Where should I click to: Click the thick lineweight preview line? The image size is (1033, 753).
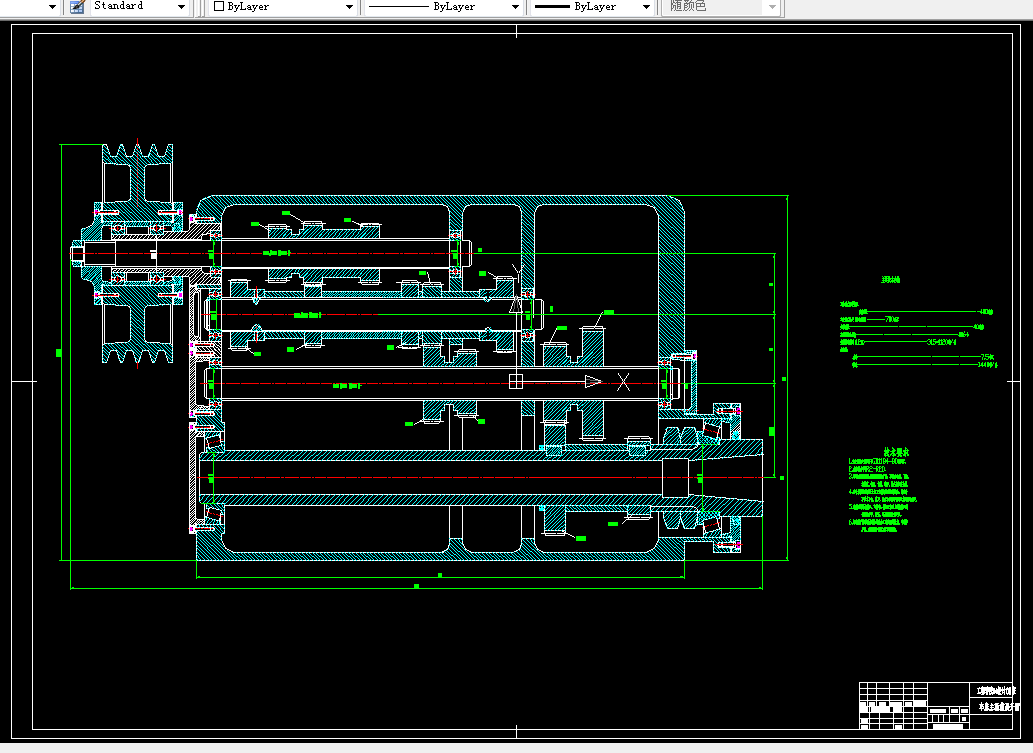tap(552, 7)
